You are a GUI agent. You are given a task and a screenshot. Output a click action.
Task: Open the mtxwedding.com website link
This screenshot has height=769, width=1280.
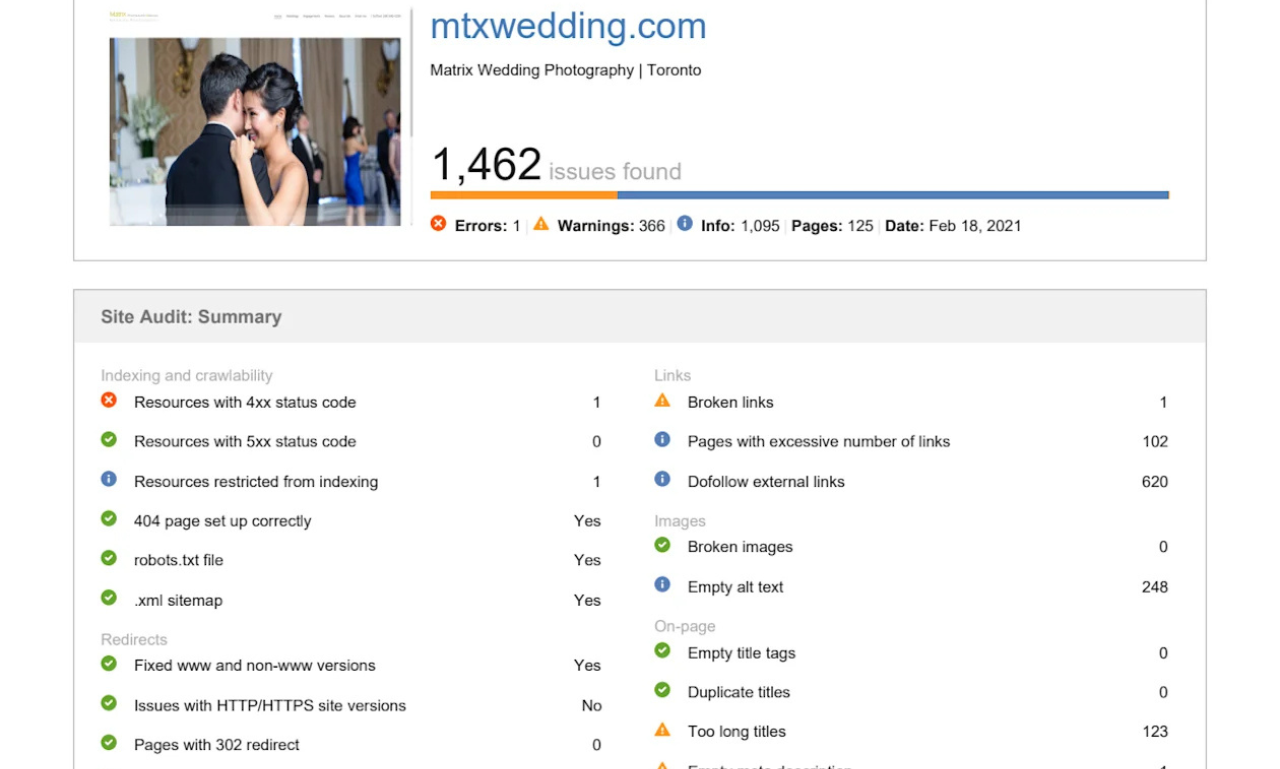coord(567,27)
